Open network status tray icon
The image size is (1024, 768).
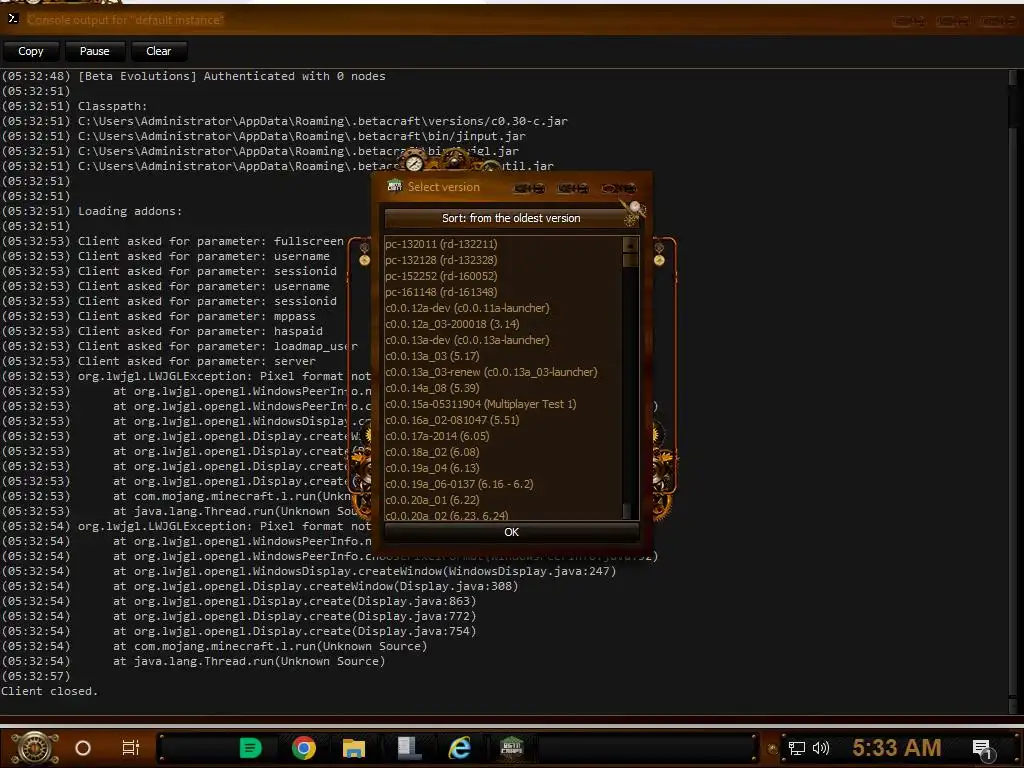coord(797,748)
